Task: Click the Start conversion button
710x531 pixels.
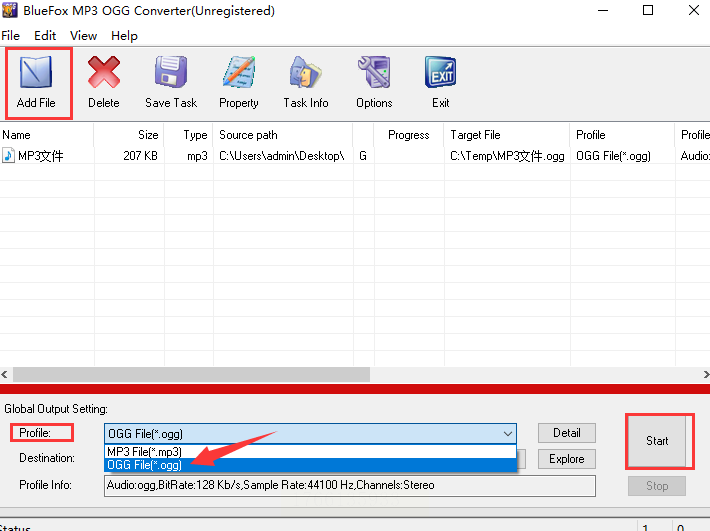Action: [x=657, y=441]
